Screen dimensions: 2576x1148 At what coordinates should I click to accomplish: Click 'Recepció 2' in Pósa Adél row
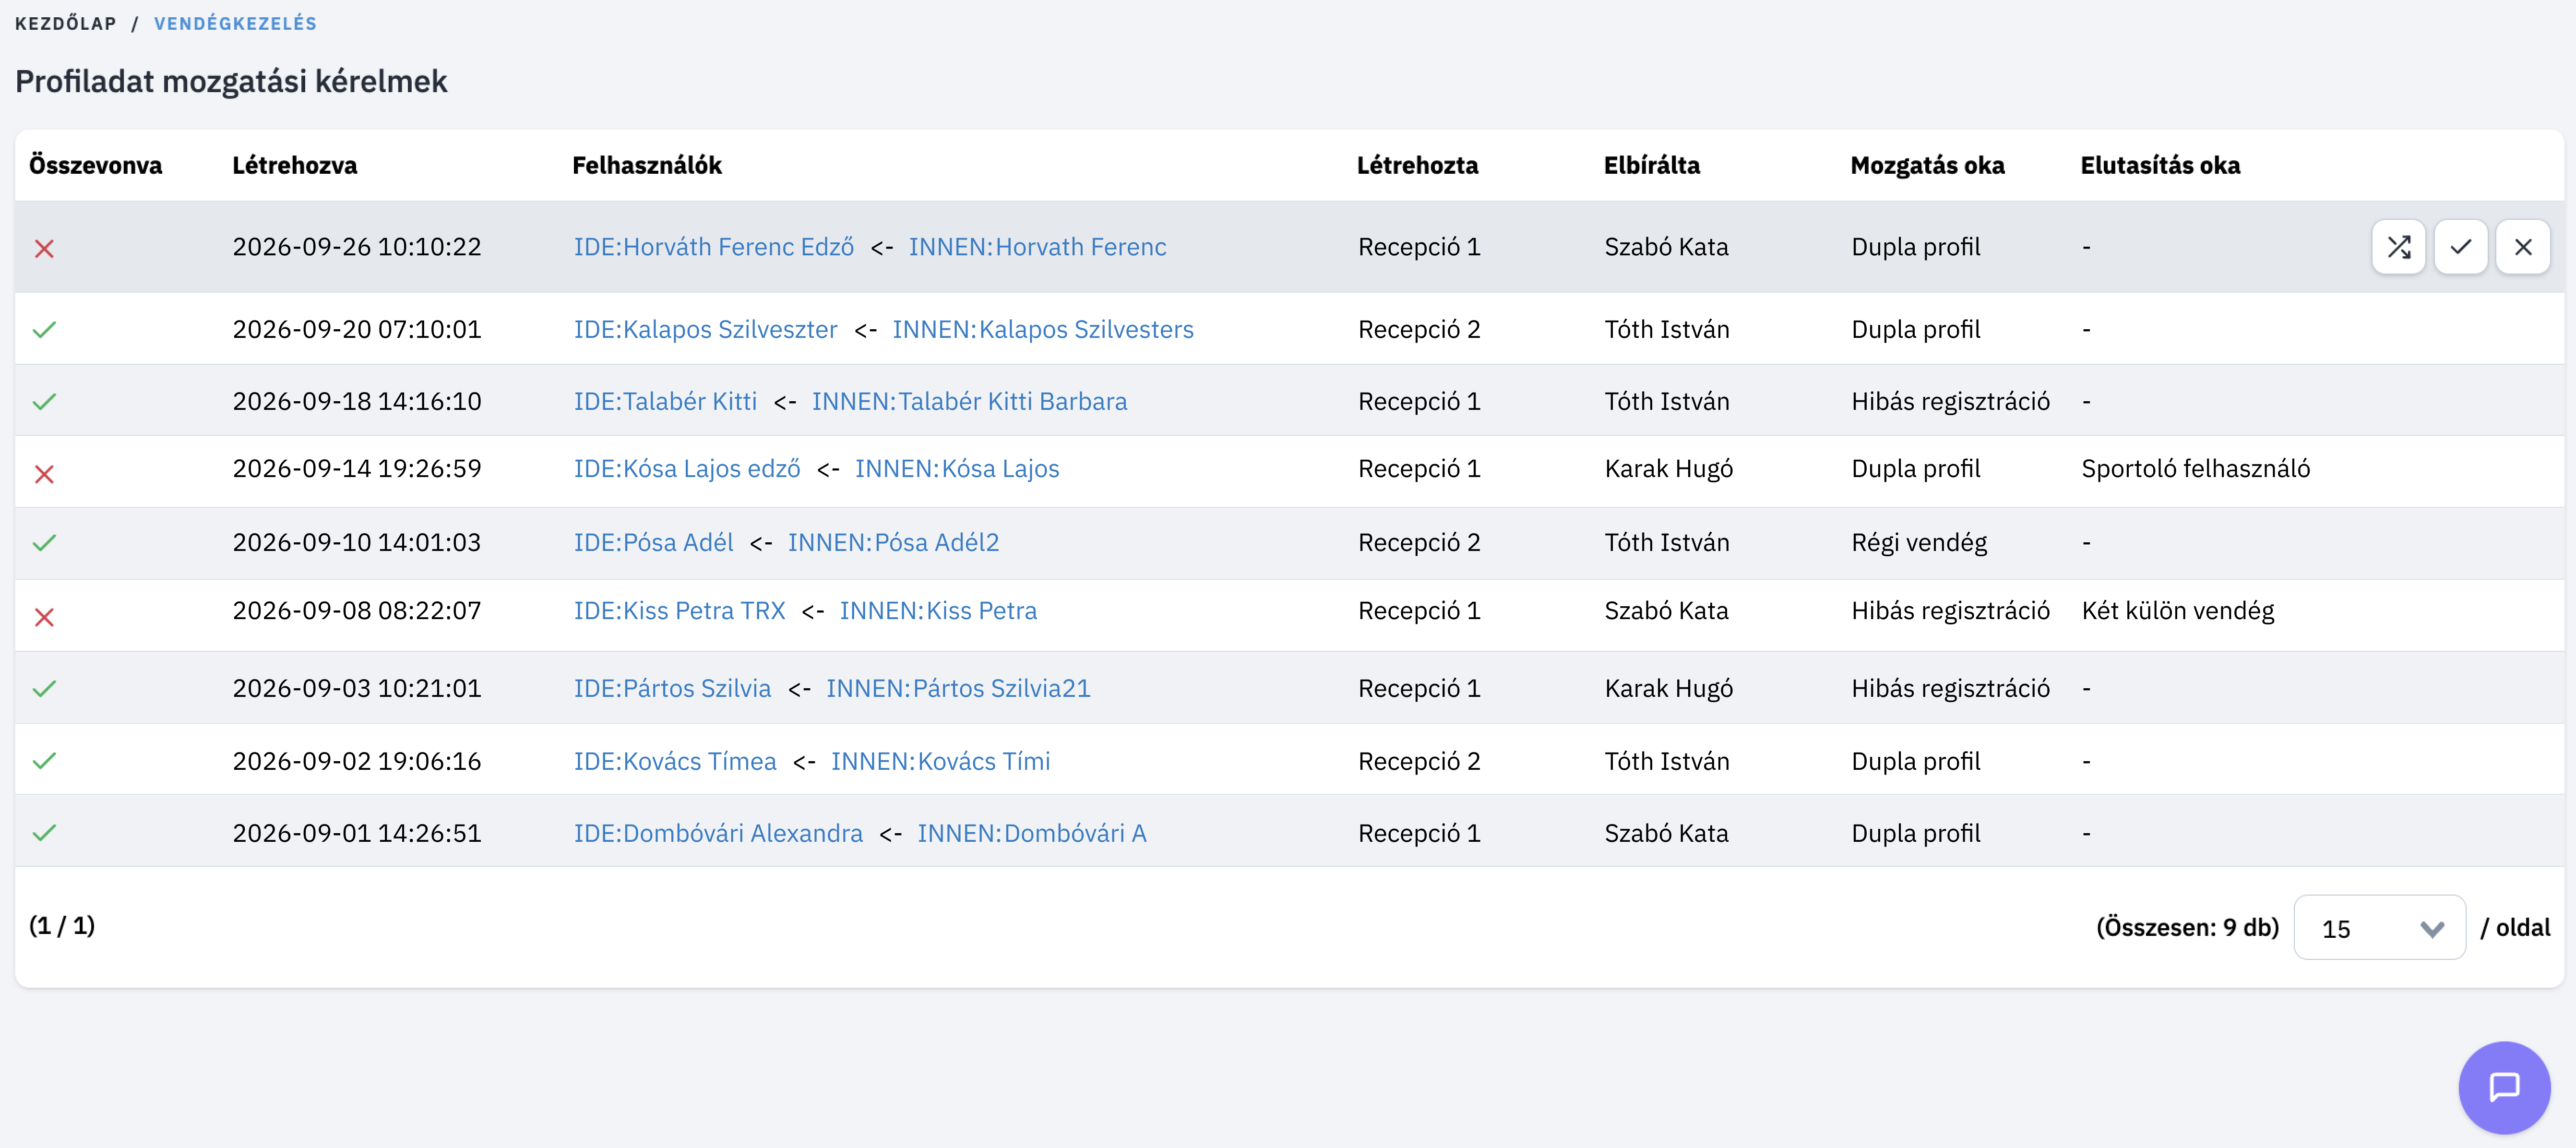pyautogui.click(x=1419, y=542)
